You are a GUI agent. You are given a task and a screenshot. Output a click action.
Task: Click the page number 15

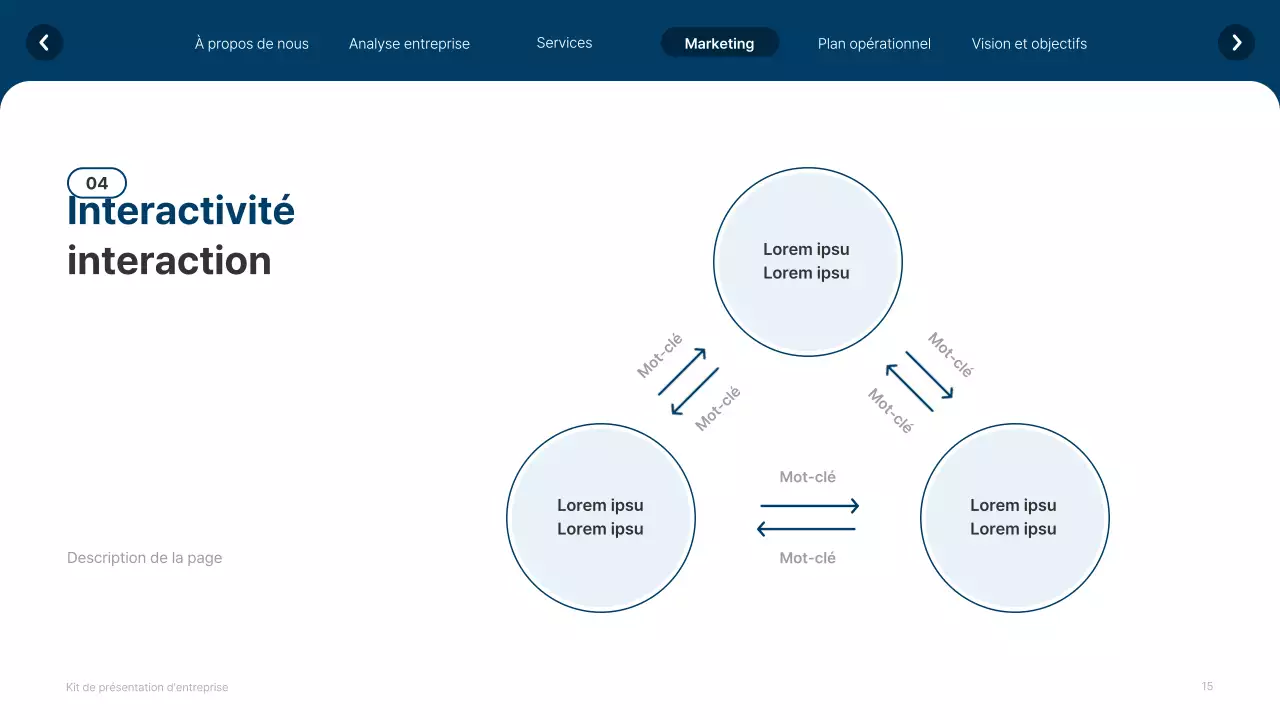[x=1206, y=686]
